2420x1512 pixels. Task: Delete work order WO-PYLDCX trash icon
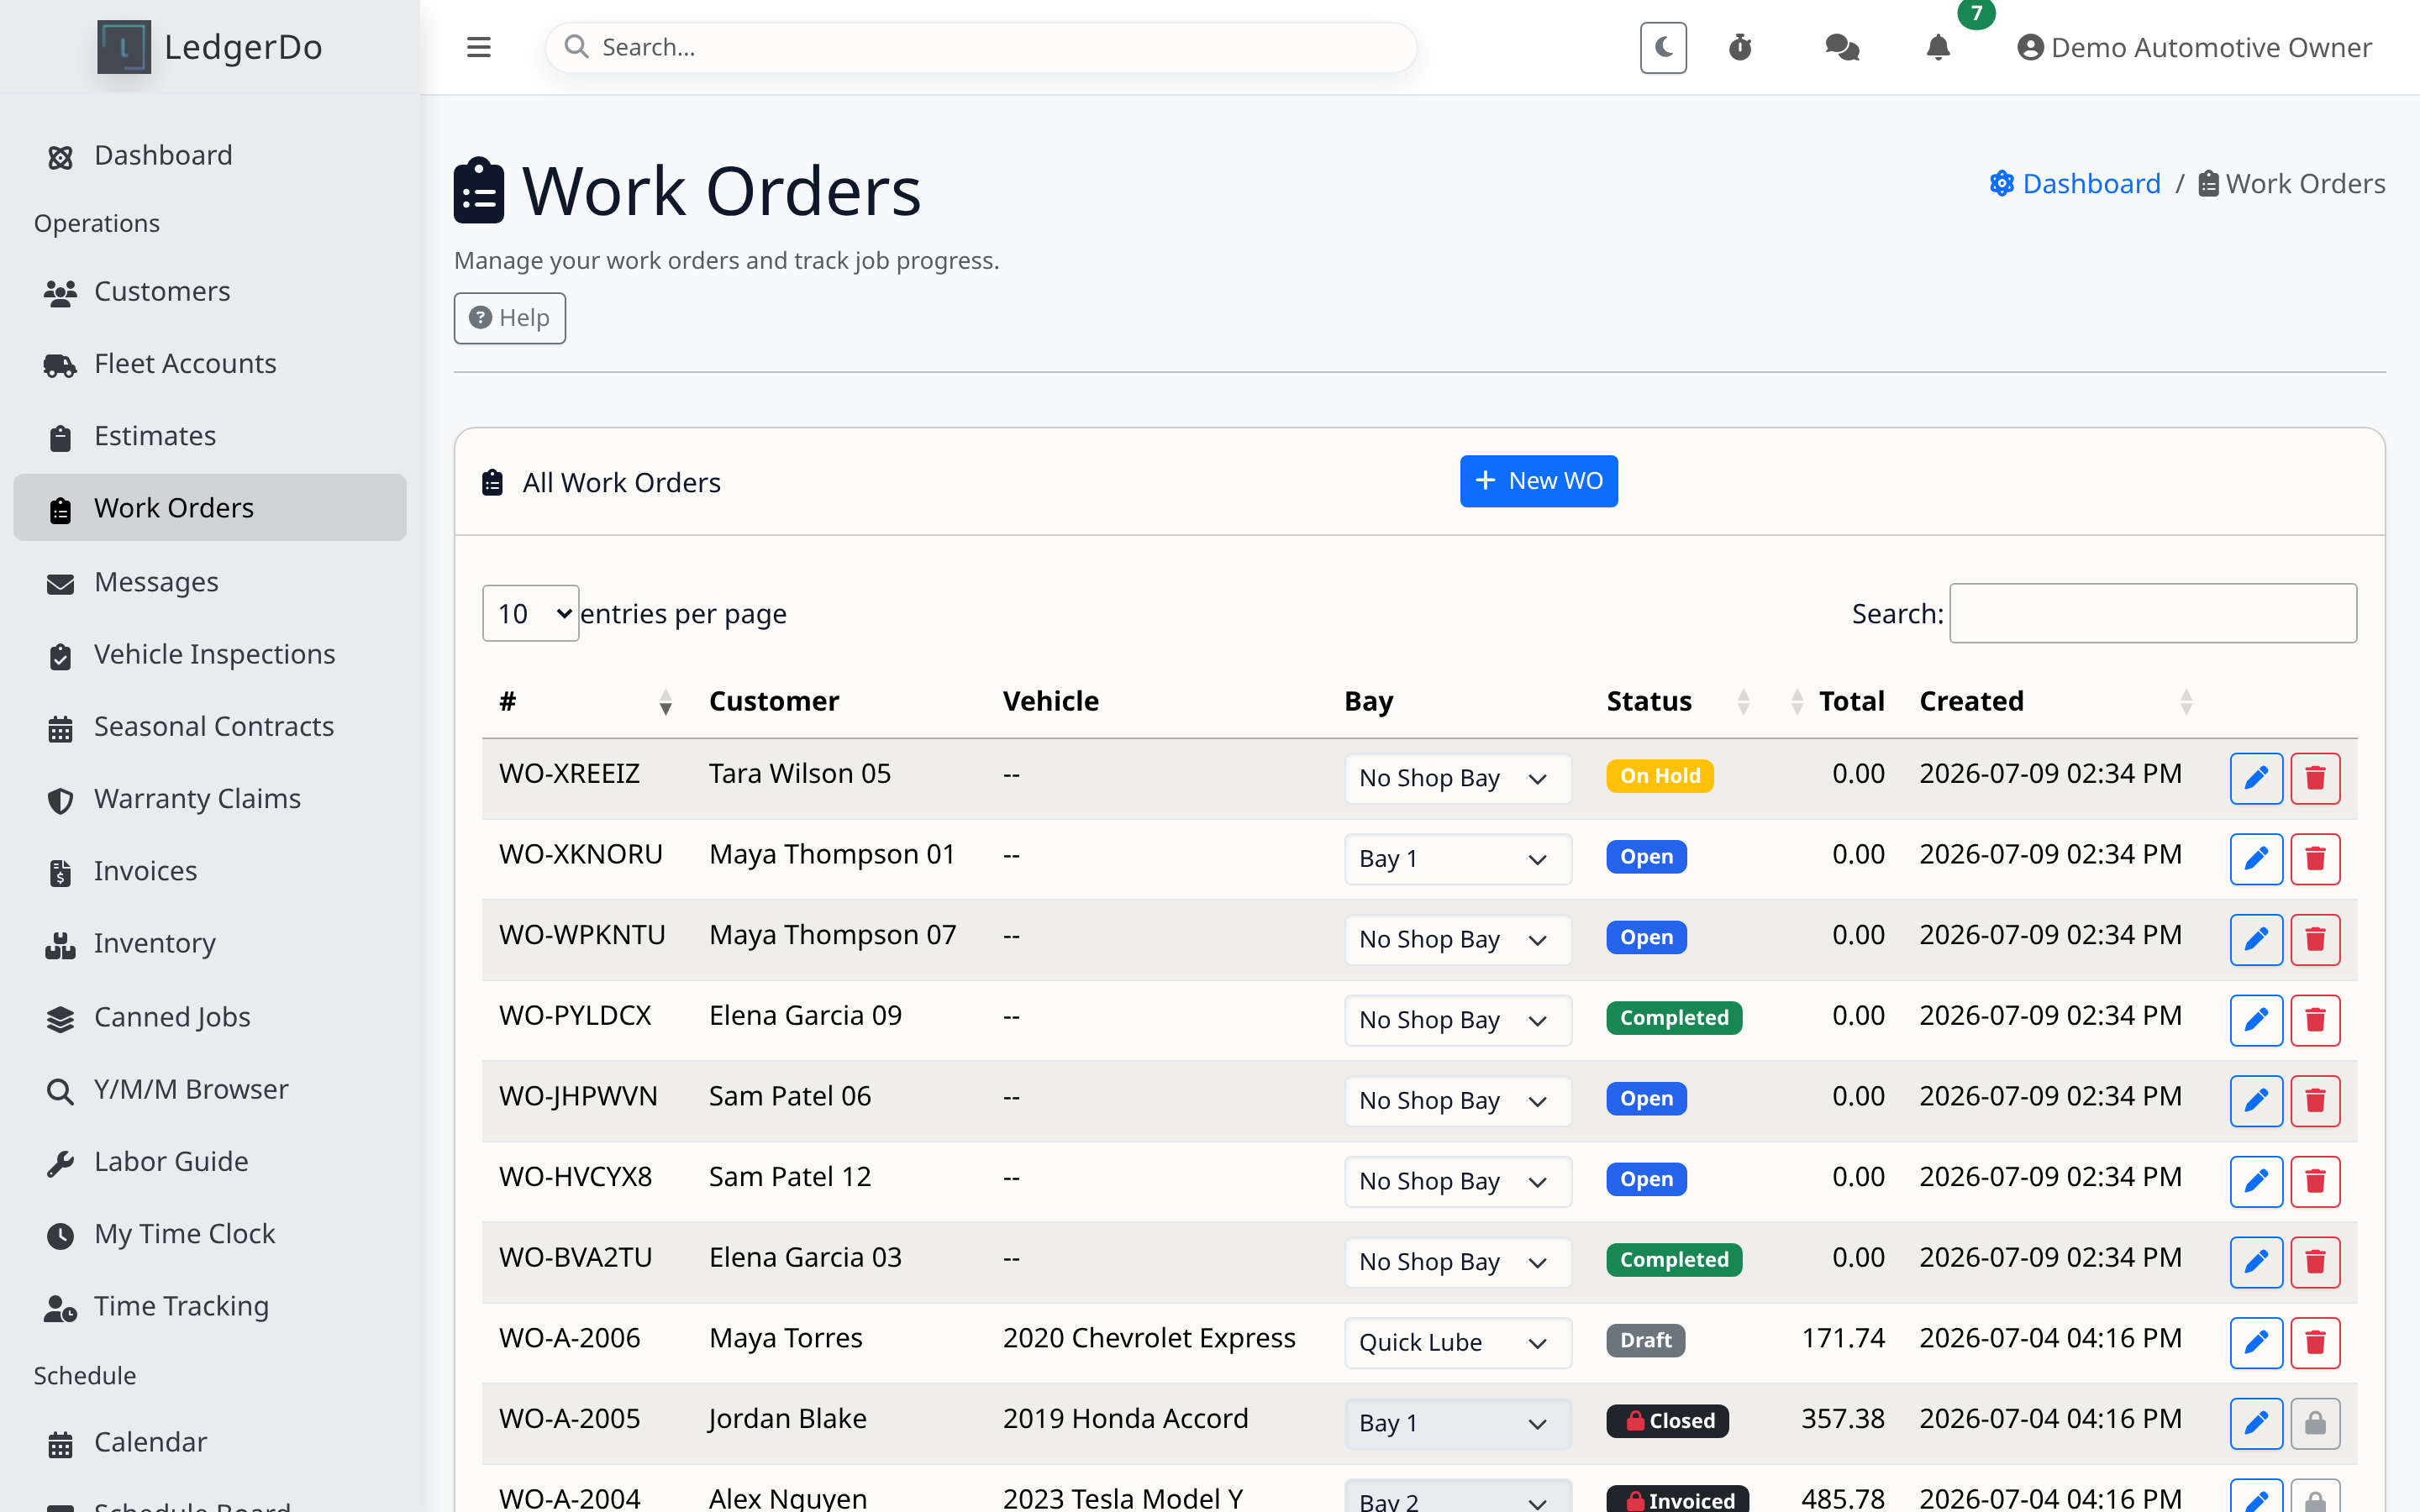[x=2315, y=1020]
